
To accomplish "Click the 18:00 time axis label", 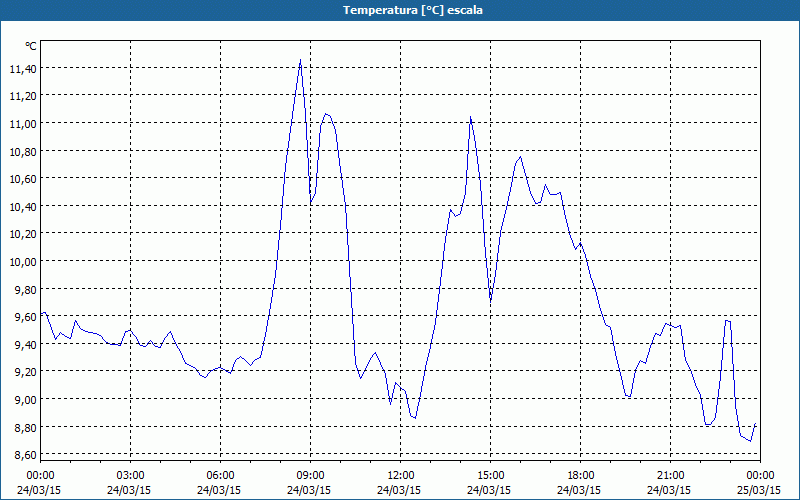I will 580,476.
